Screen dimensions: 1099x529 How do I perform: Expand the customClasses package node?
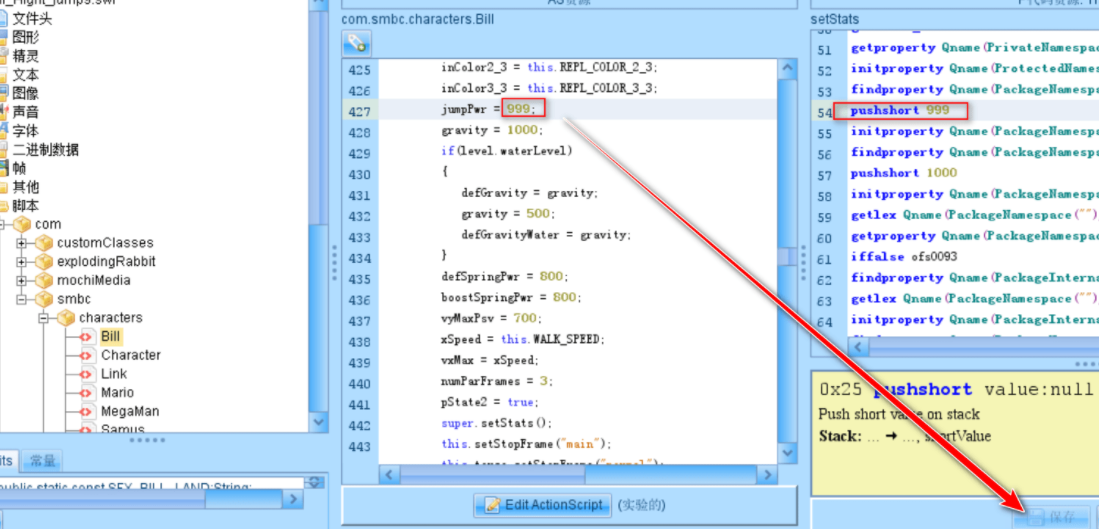click(22, 243)
